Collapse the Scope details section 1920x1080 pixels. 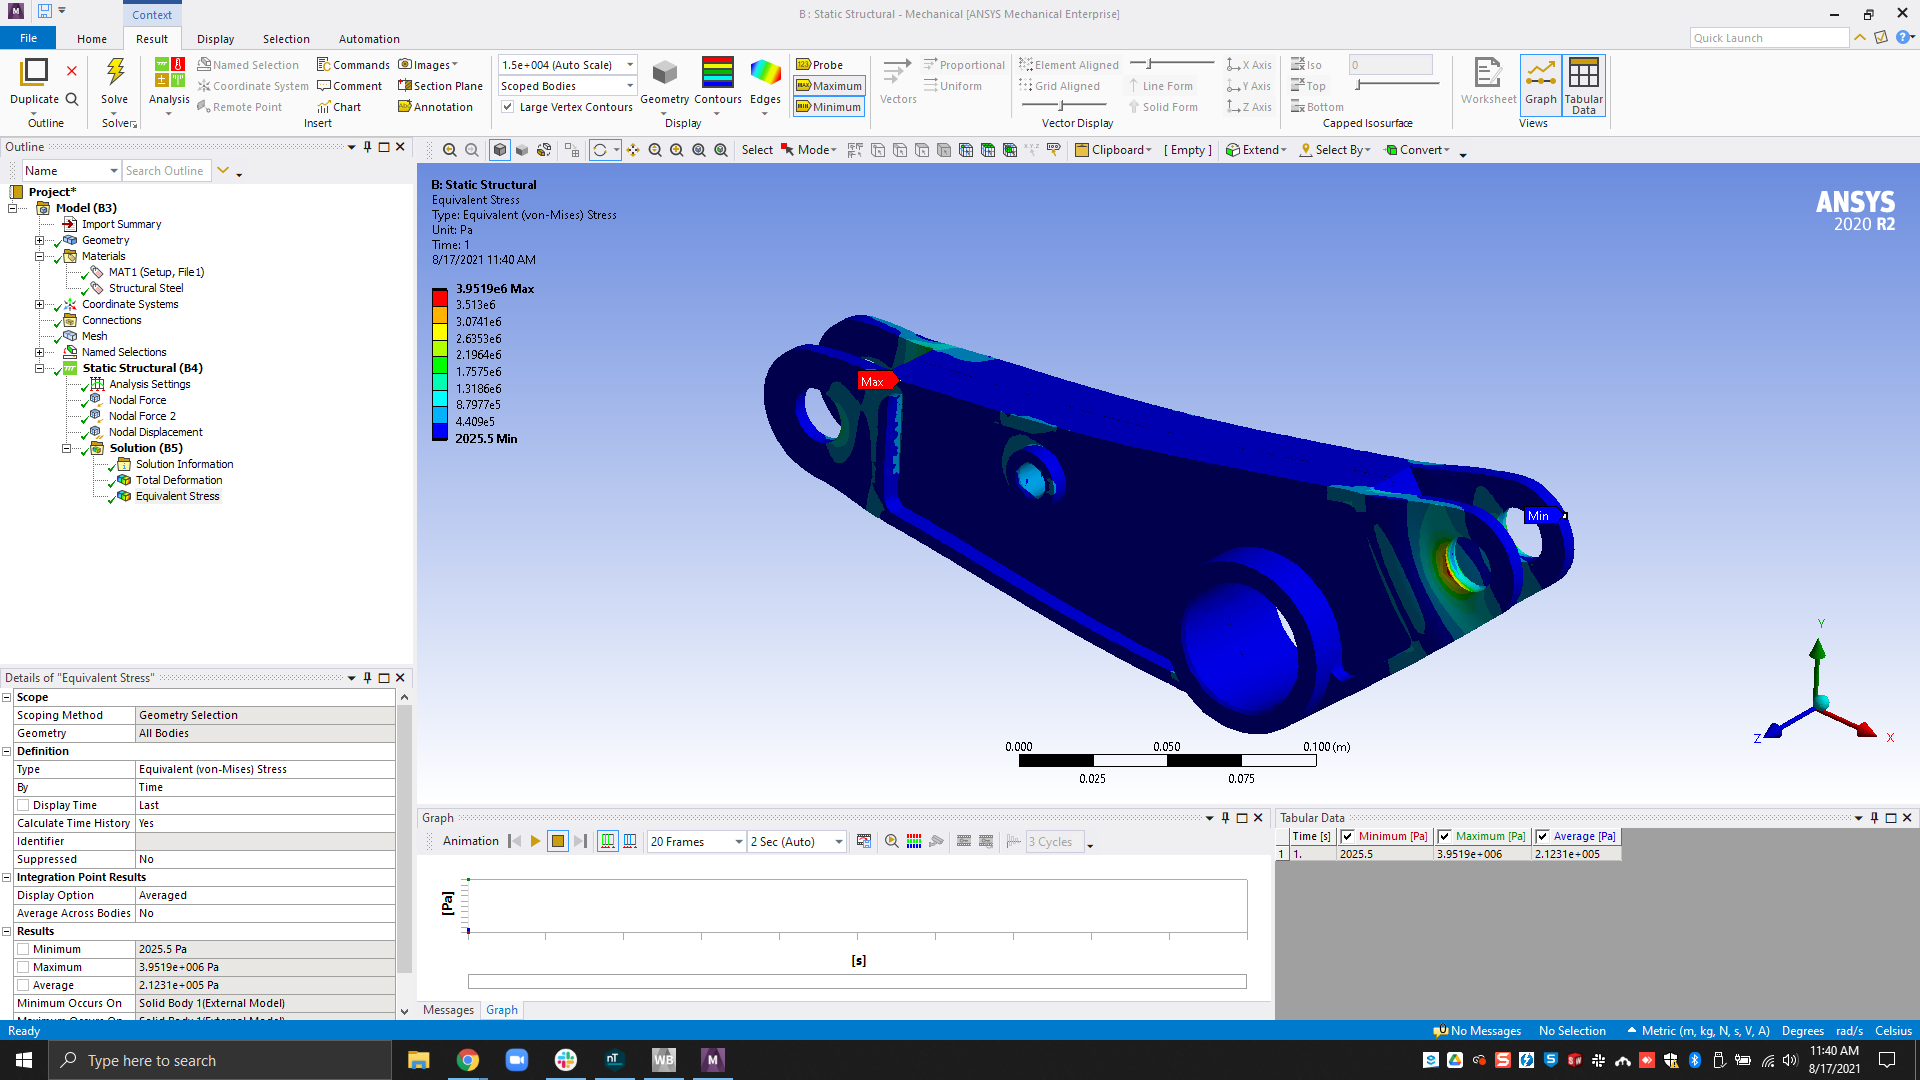[x=7, y=697]
